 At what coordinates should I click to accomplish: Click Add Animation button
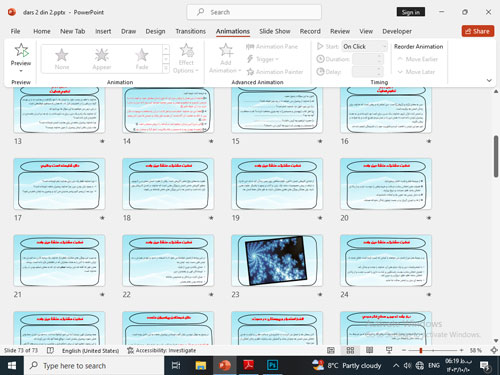click(225, 58)
